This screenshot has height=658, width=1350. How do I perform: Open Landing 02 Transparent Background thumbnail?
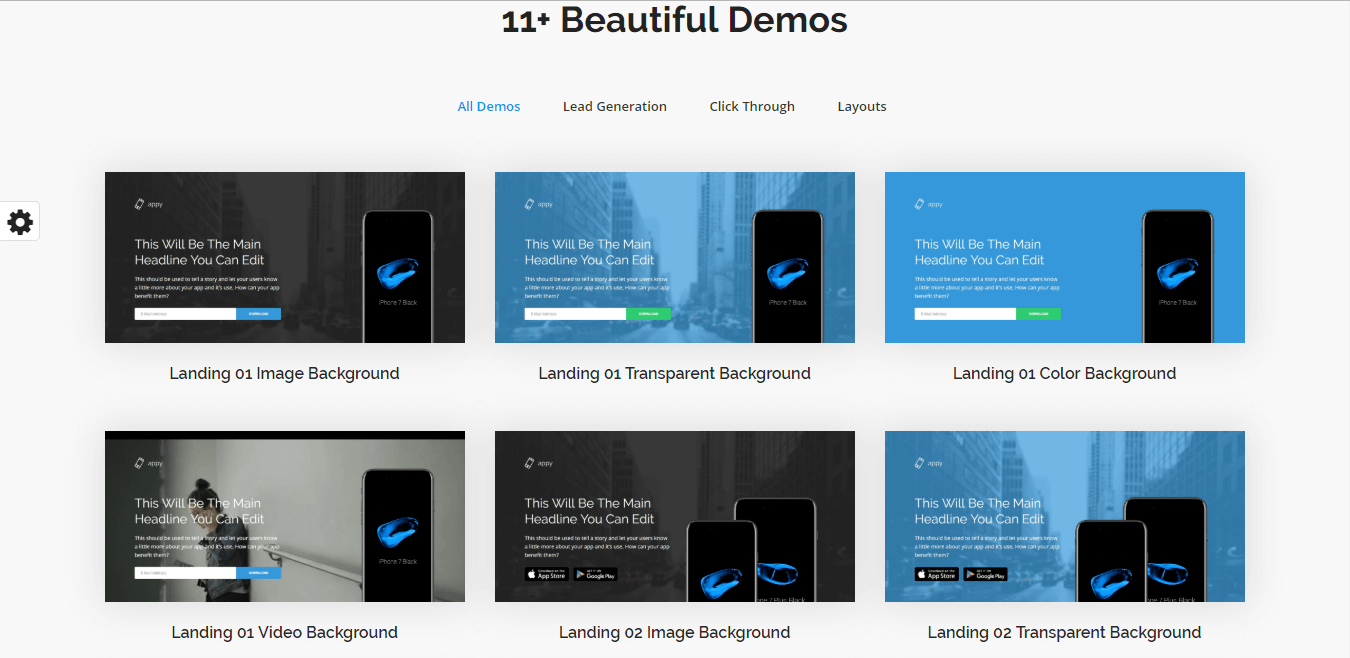click(x=1064, y=516)
